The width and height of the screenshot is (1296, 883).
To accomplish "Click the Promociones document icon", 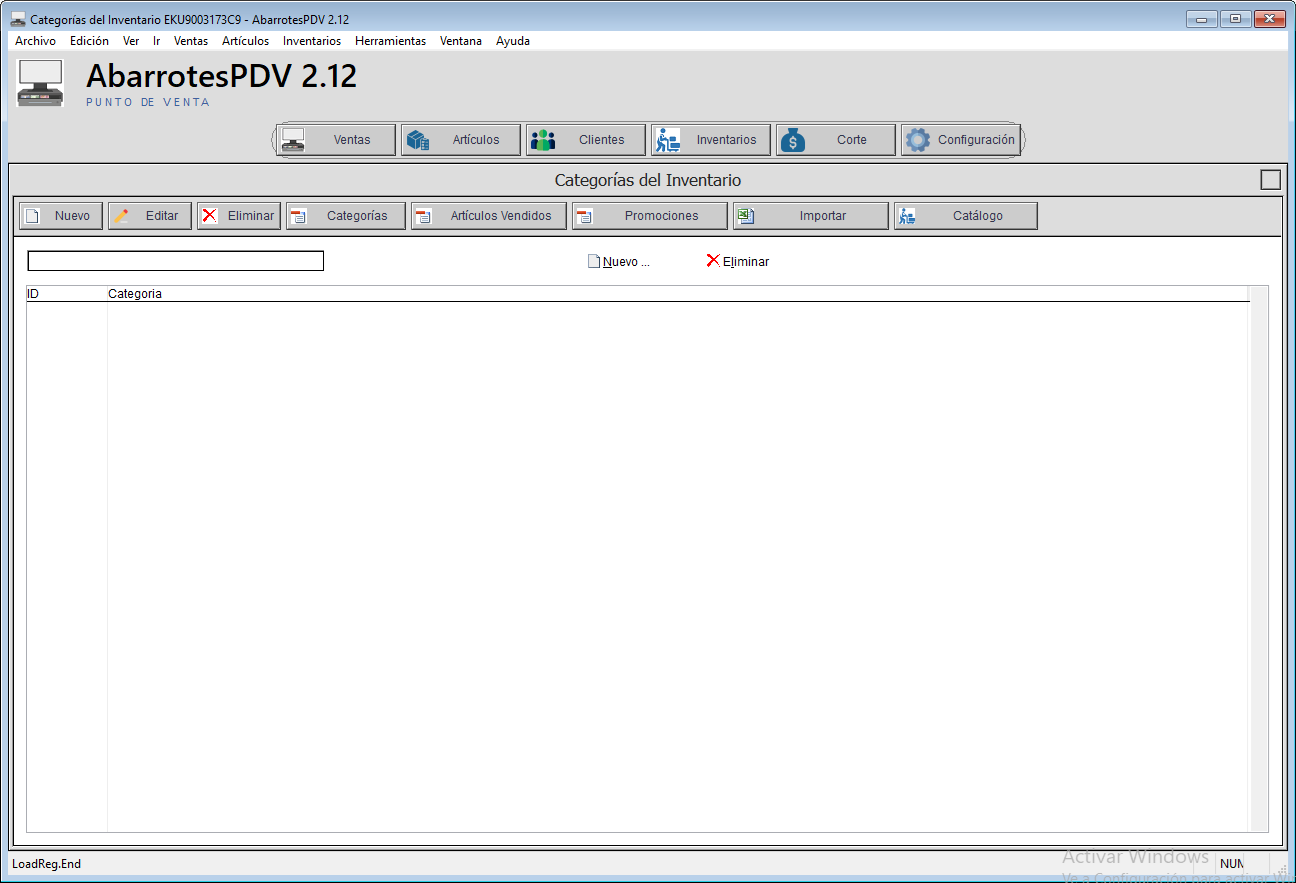I will click(585, 216).
